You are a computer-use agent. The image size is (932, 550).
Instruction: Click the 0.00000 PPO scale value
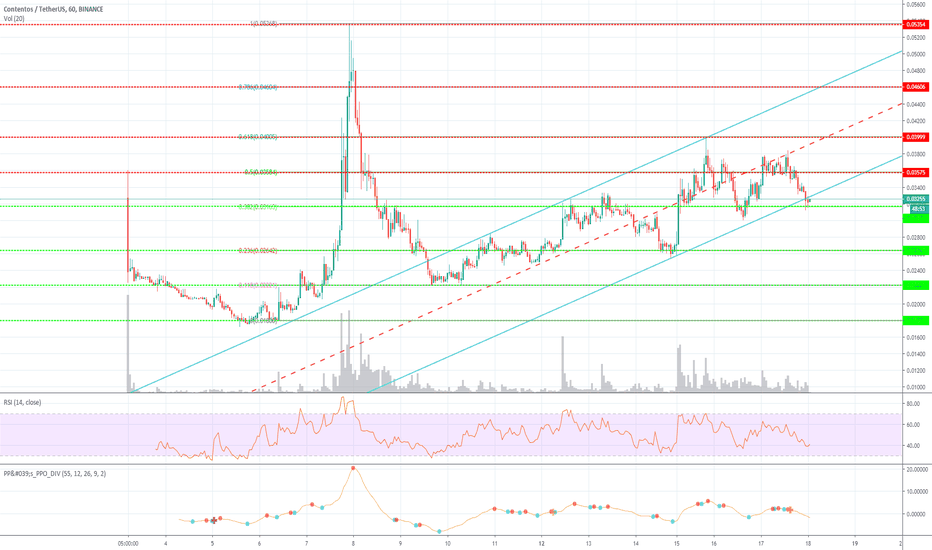[x=917, y=514]
